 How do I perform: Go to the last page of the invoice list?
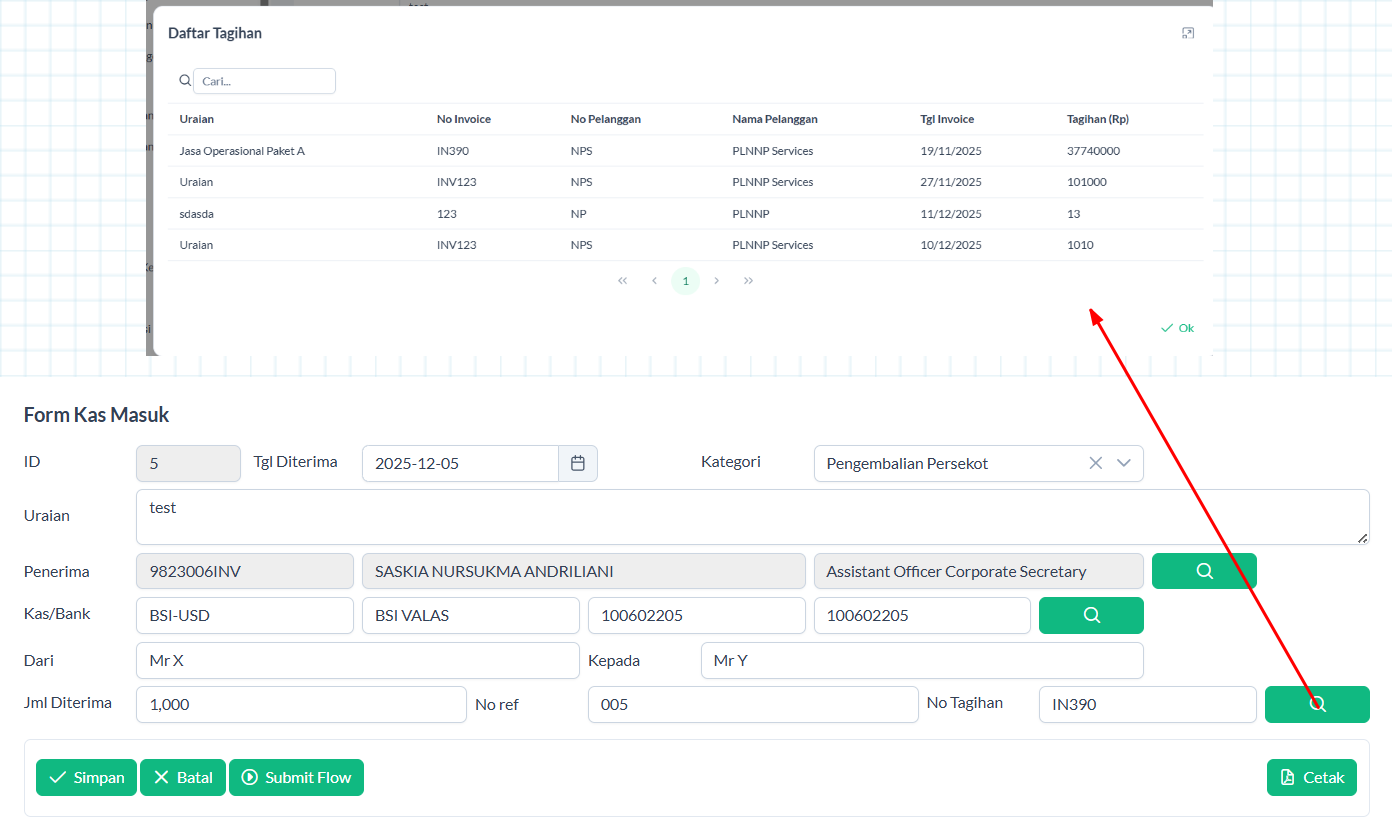[x=748, y=281]
